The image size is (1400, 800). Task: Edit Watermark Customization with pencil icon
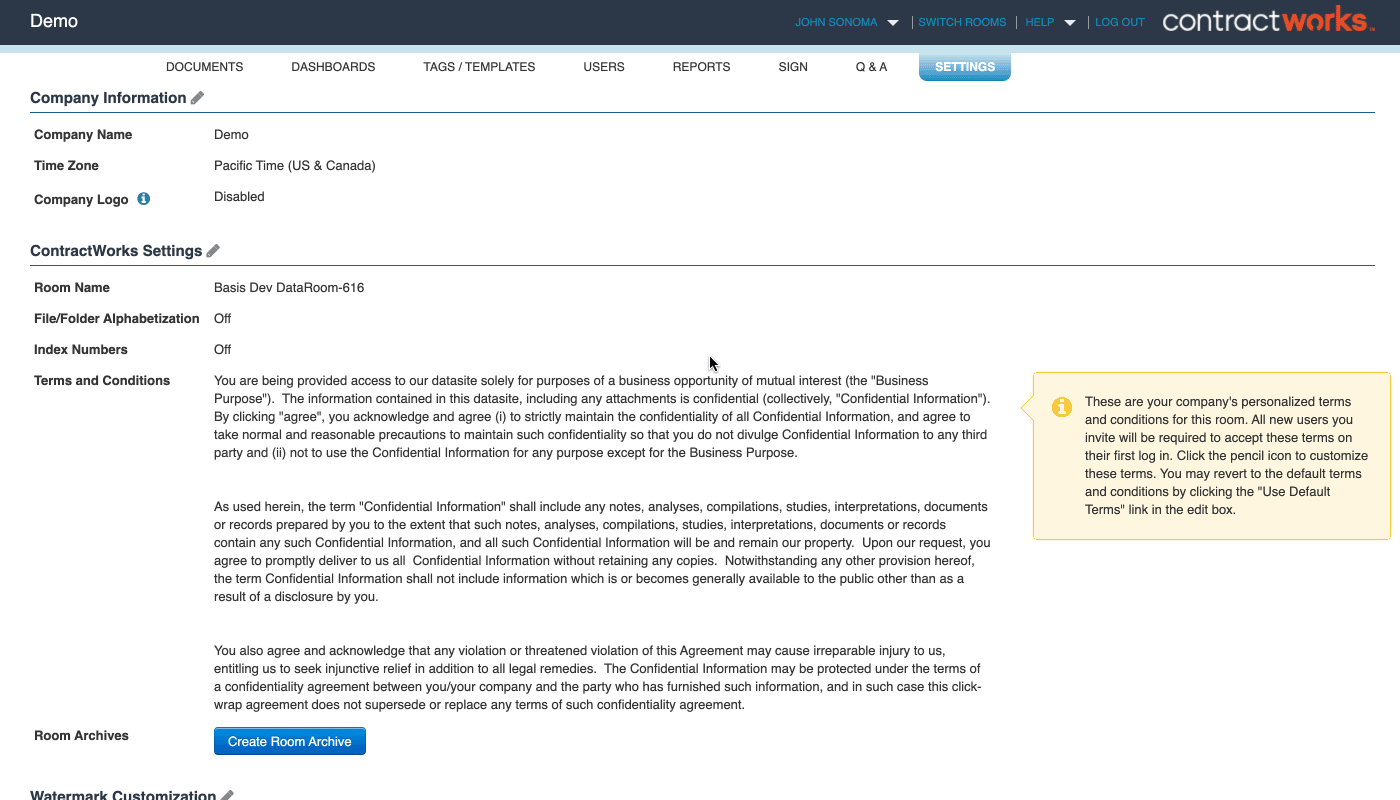pos(227,795)
